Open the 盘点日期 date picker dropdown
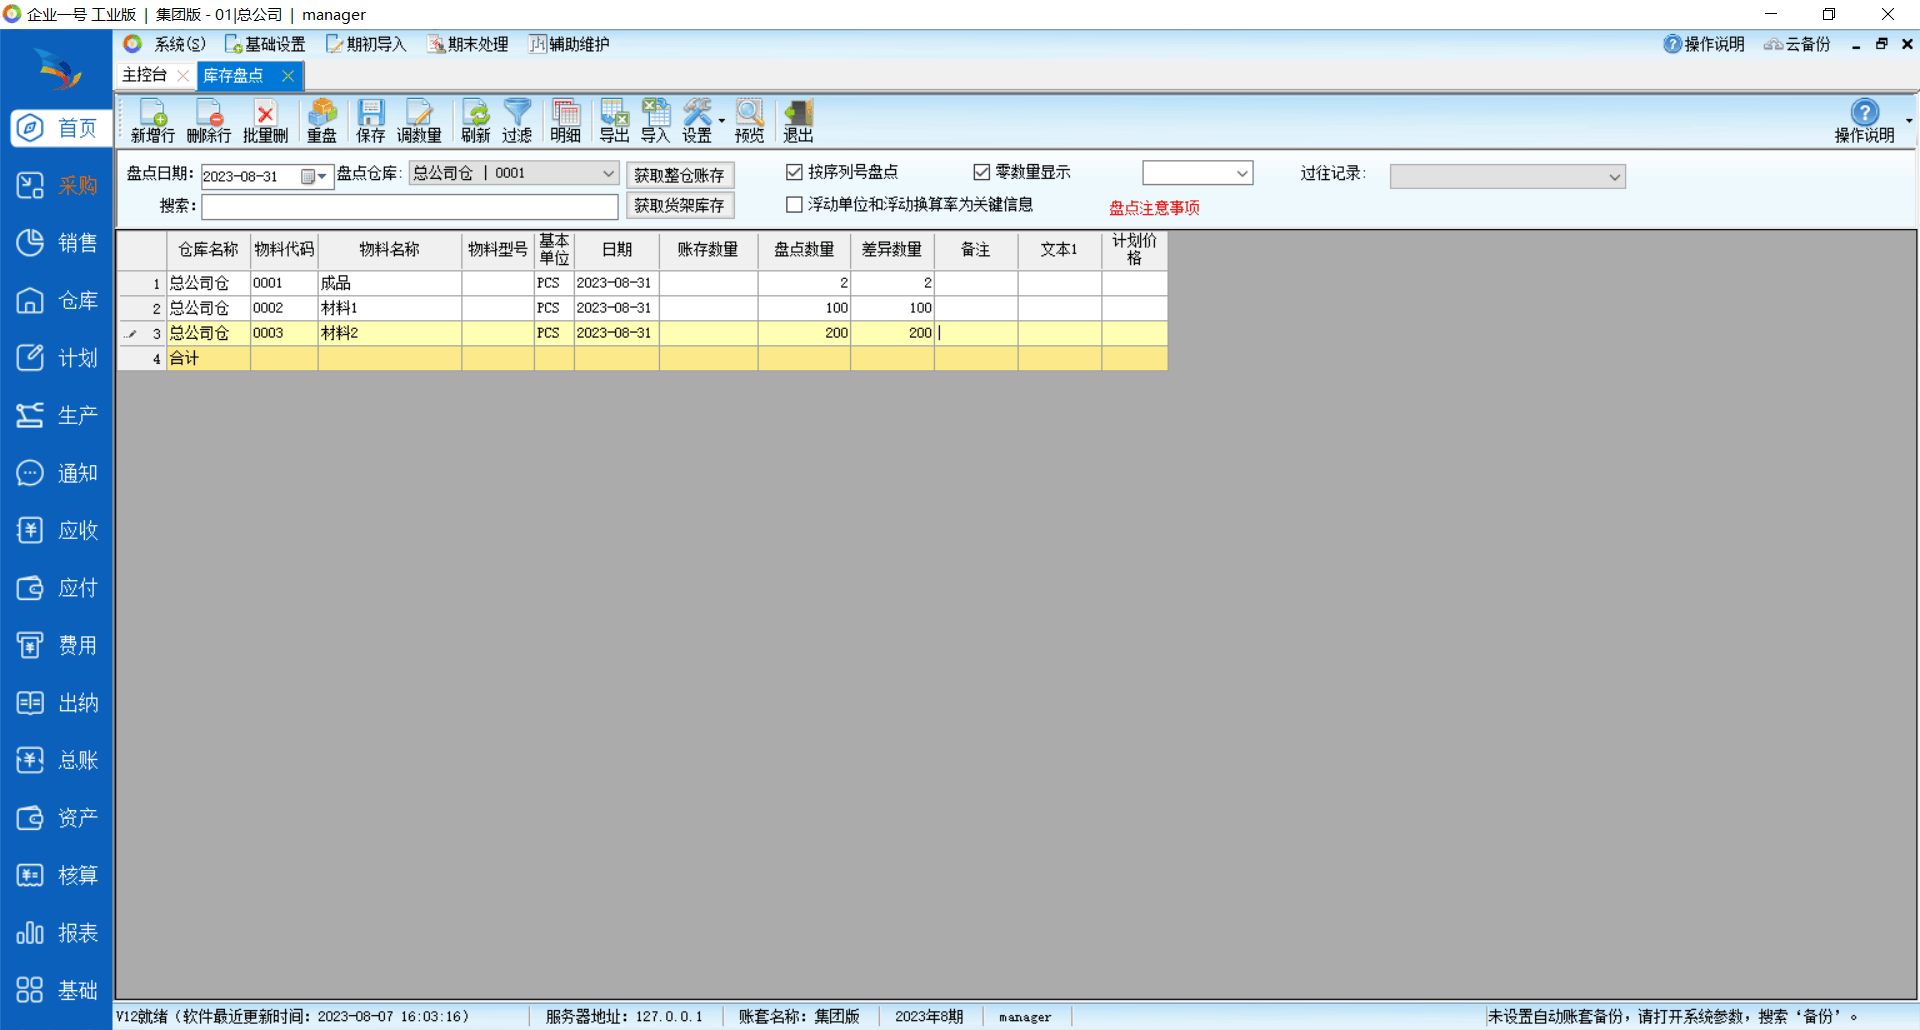The width and height of the screenshot is (1920, 1030). 321,177
